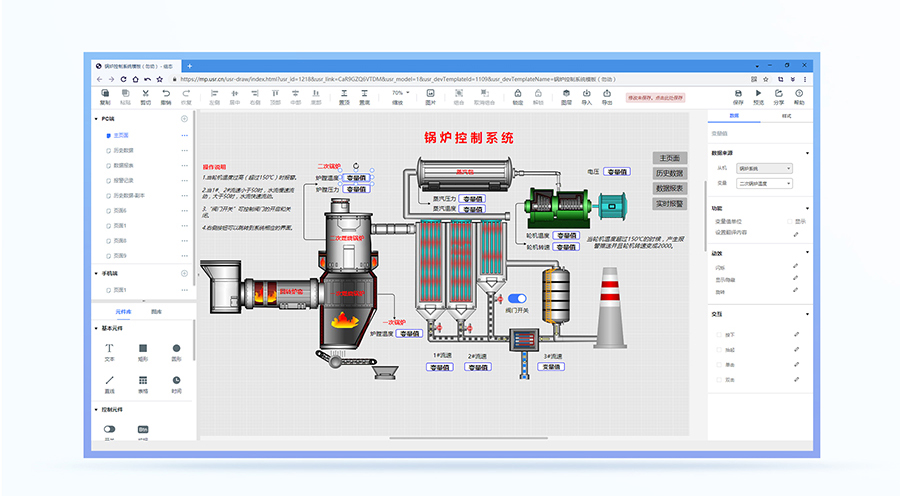900x496 pixels.
Task: Select the 数据报表 page in tree
Action: [125, 165]
